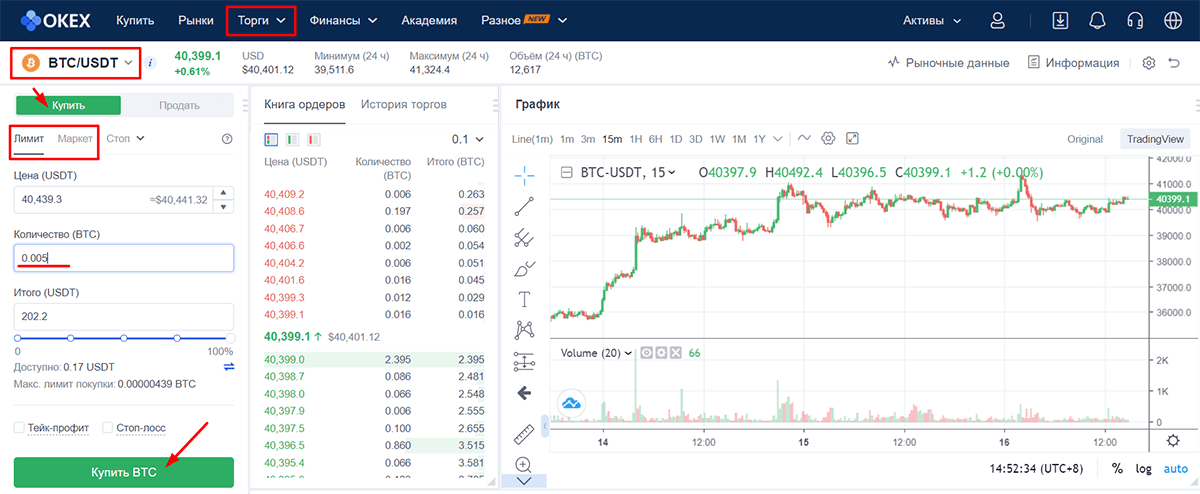
Task: Open the notifications bell
Action: tap(1098, 20)
